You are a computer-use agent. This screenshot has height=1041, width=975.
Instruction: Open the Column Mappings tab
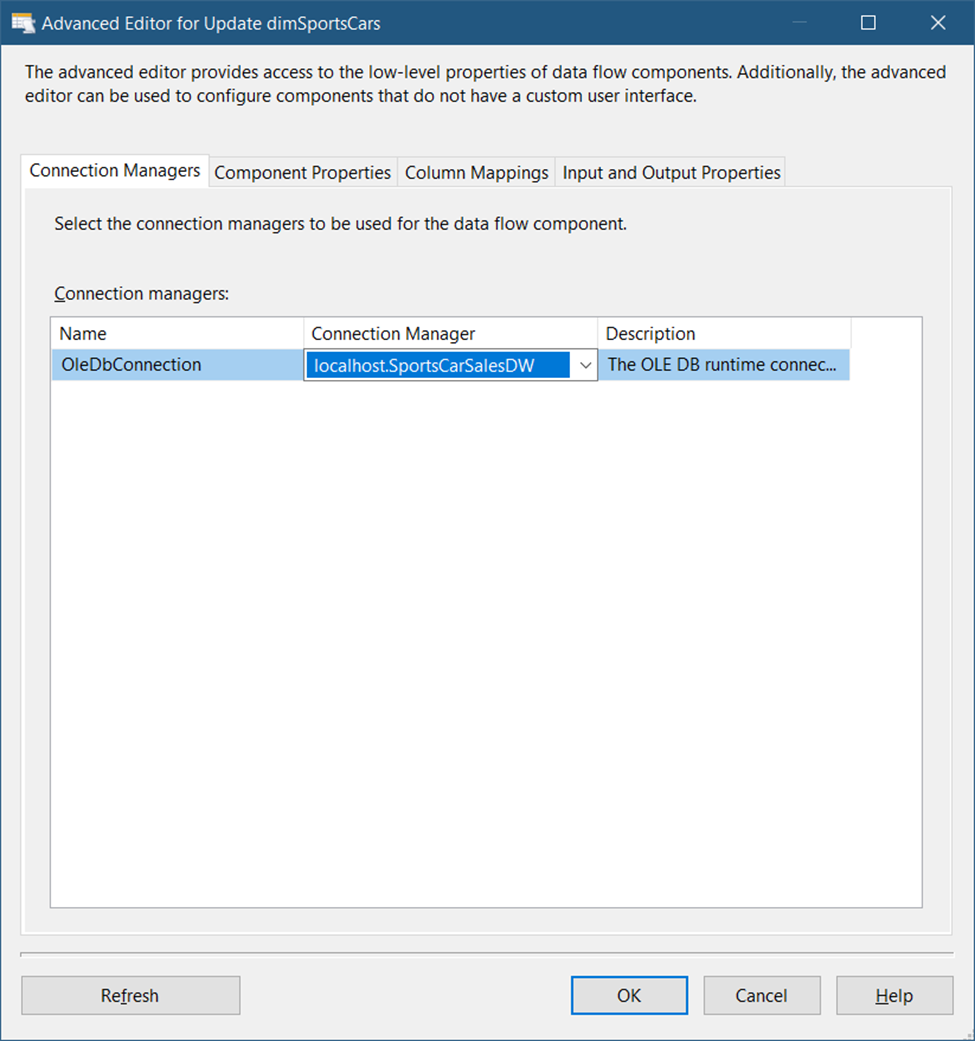476,172
